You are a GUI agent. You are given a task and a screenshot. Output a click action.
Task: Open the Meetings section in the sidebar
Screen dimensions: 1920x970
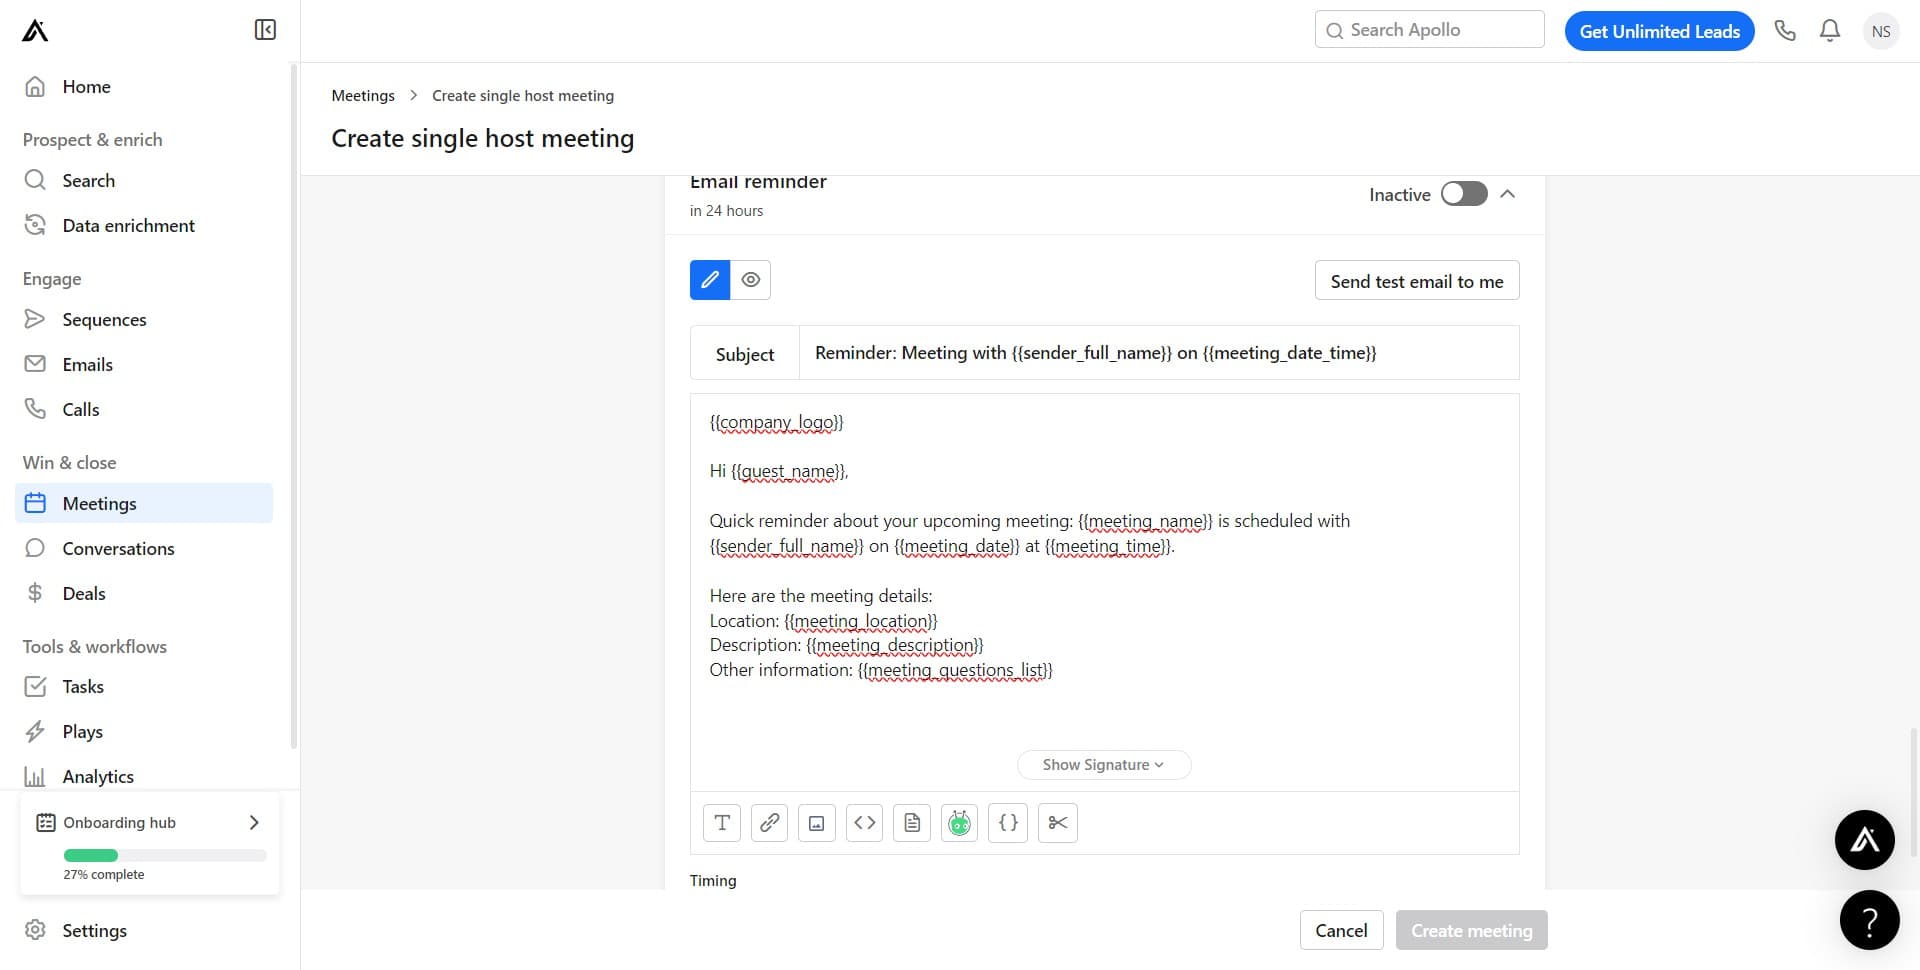(99, 503)
